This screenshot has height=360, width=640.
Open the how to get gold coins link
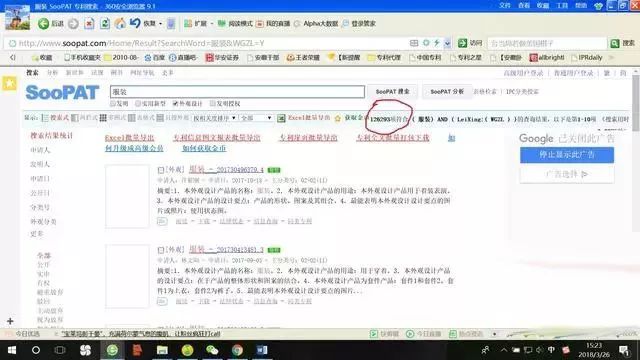(x=204, y=148)
